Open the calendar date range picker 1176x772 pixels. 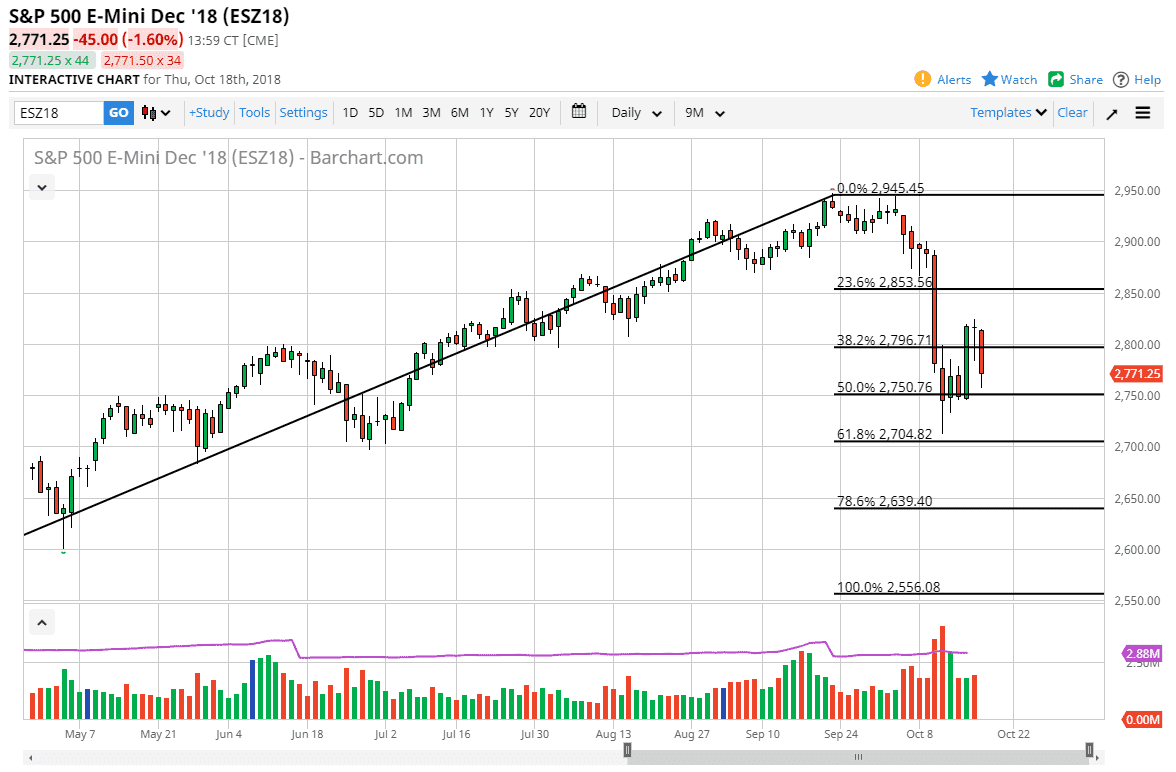(578, 112)
